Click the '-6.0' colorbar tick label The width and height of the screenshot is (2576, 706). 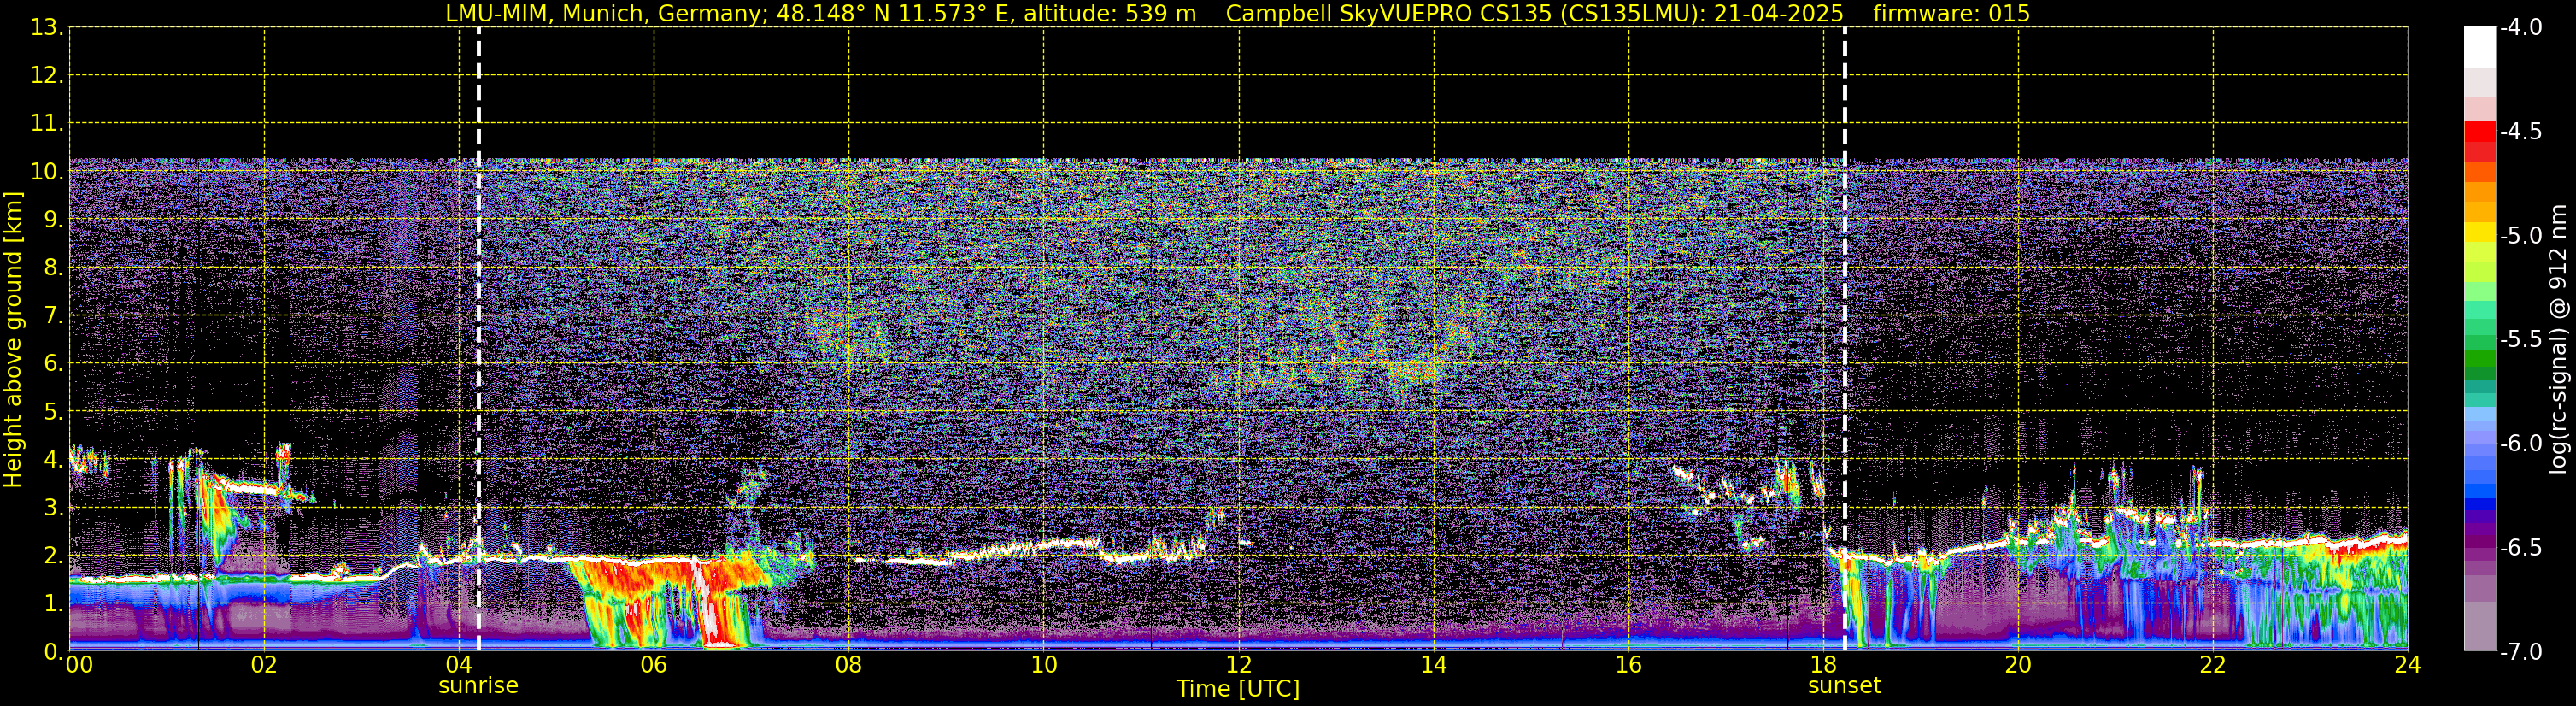tap(2520, 444)
